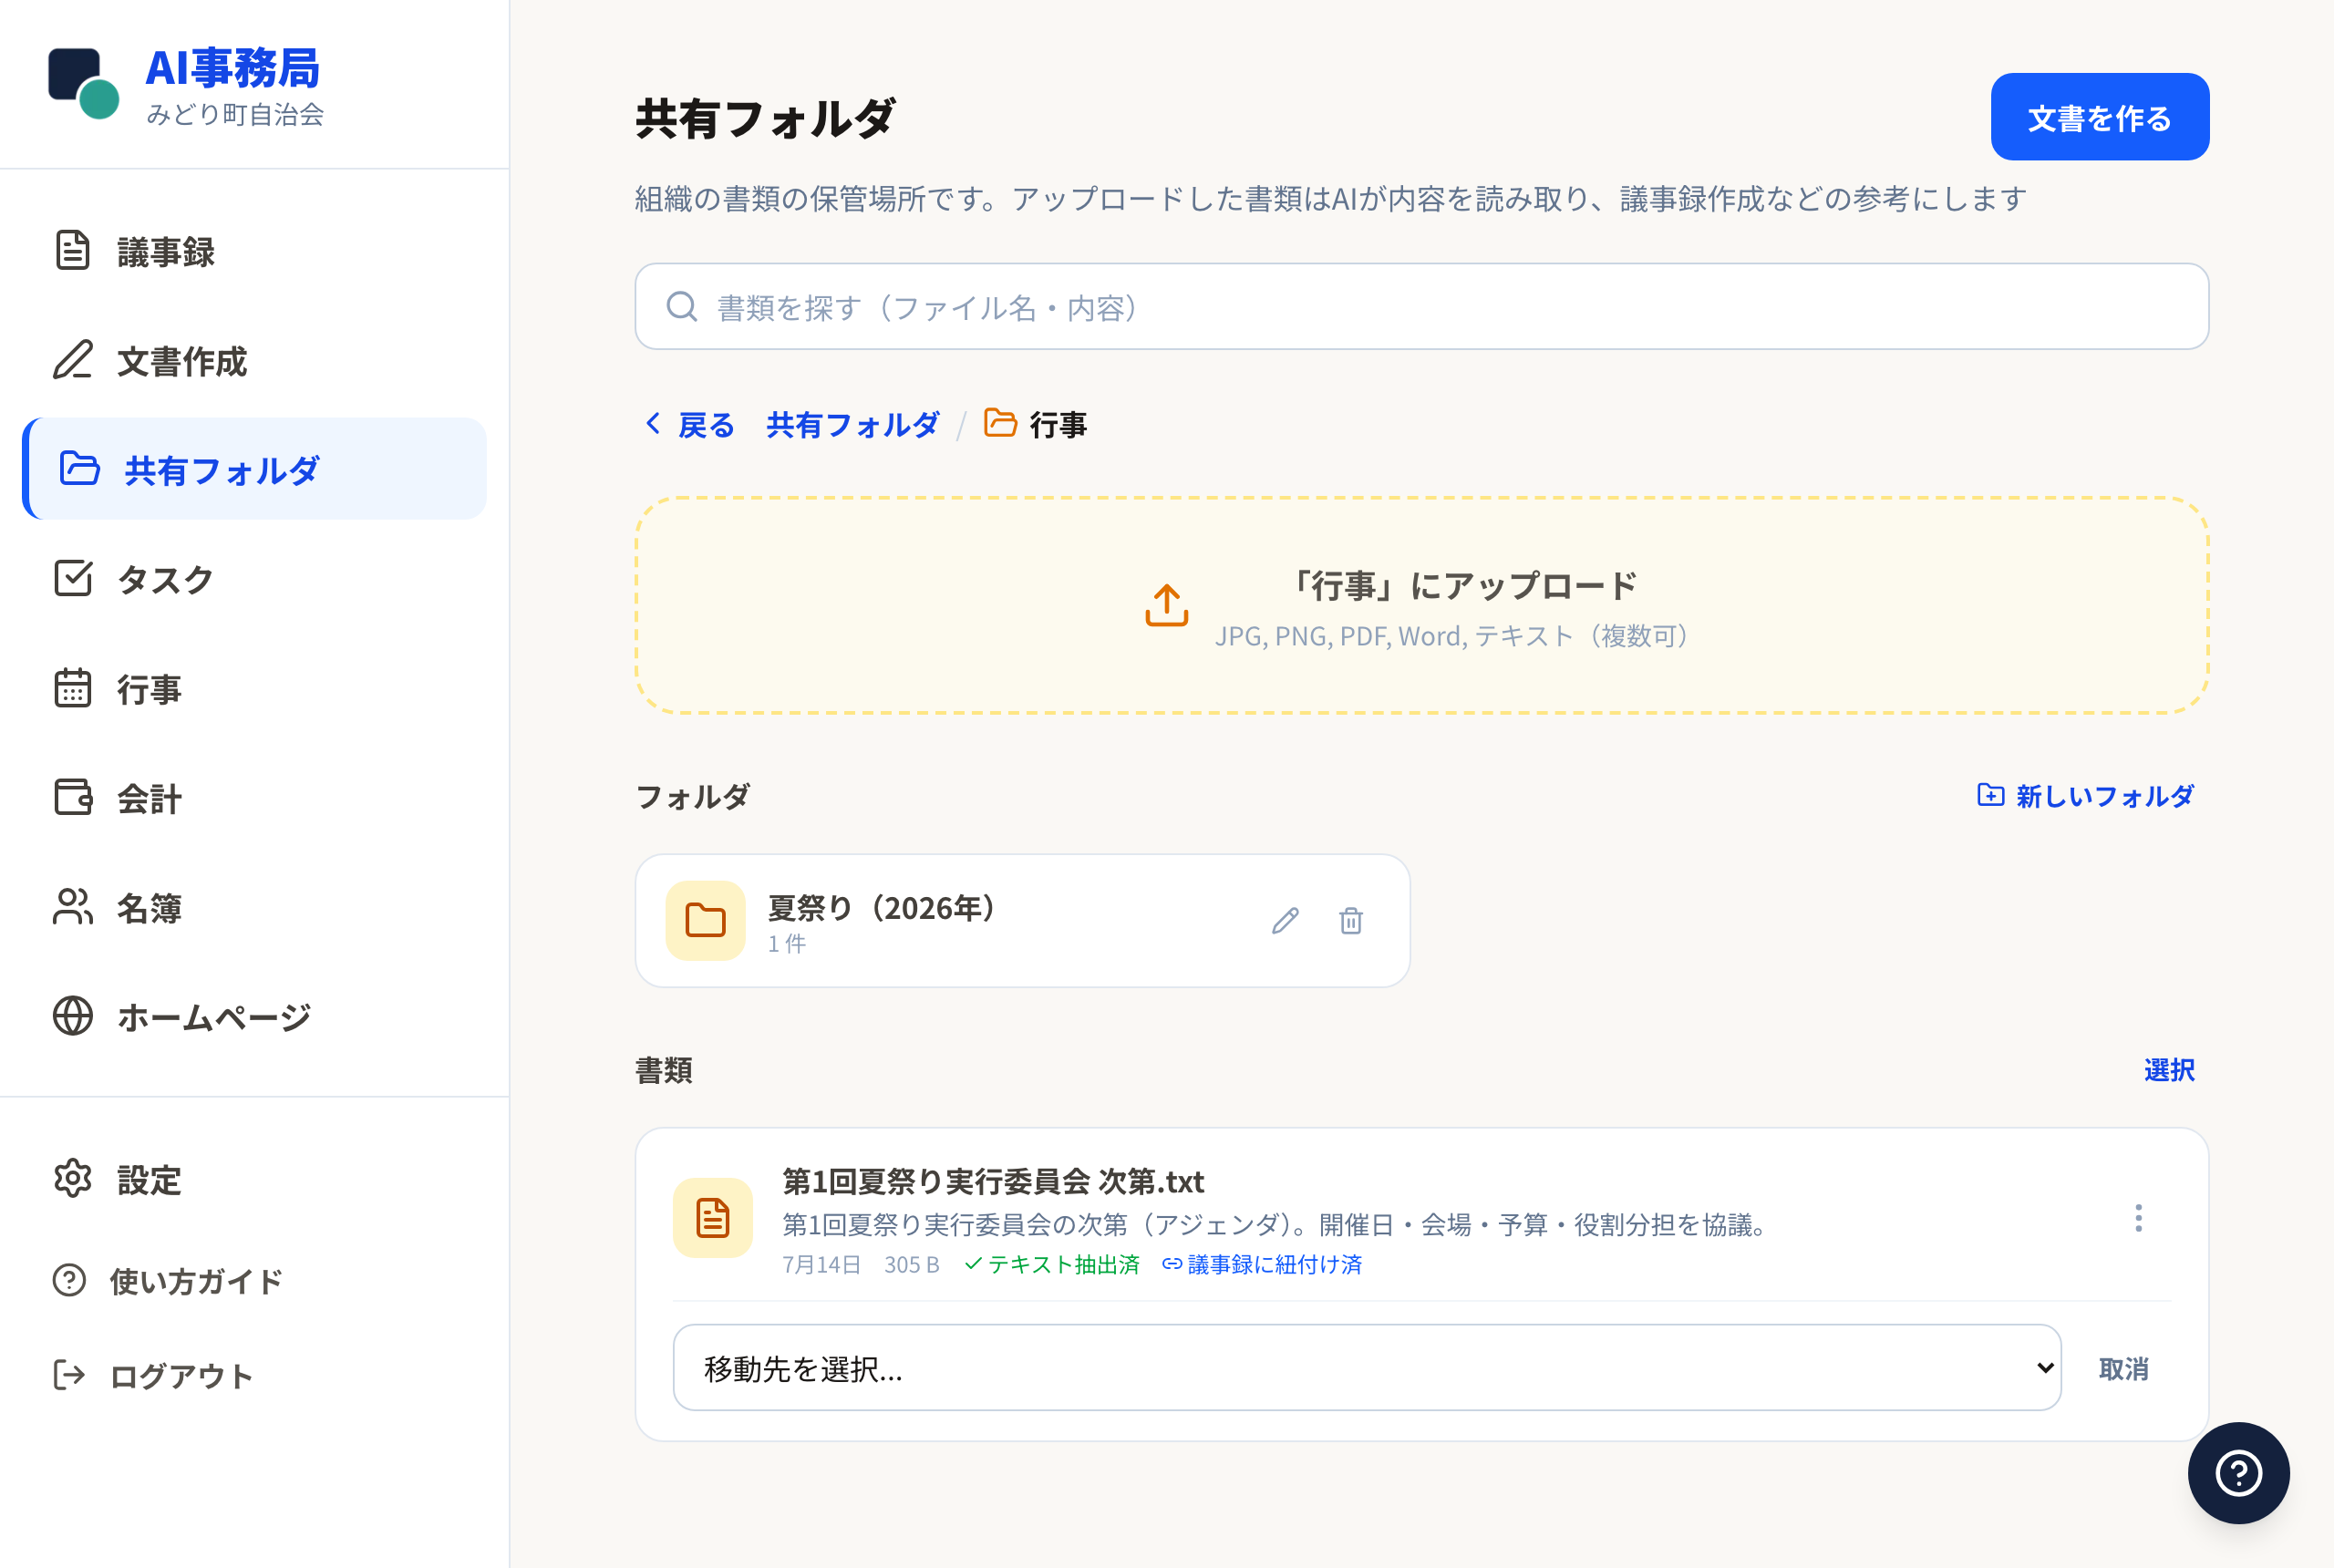The height and width of the screenshot is (1568, 2334).
Task: Open 会計 in the sidebar
Action: [x=254, y=798]
